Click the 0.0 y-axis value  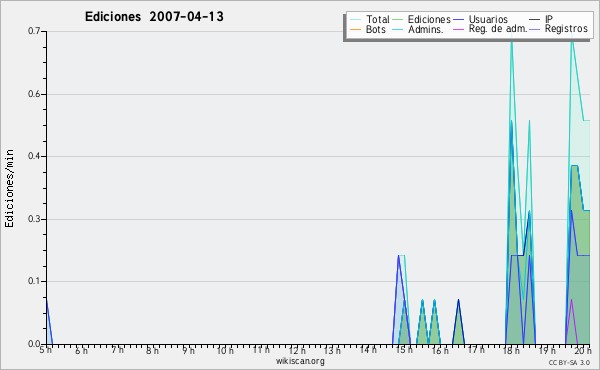click(34, 344)
